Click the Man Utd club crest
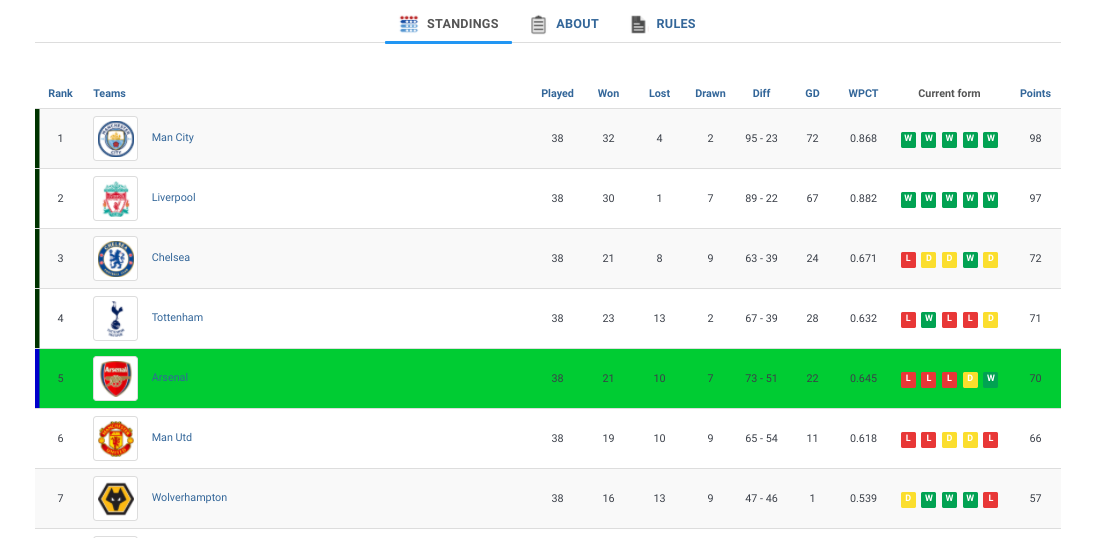 (115, 438)
